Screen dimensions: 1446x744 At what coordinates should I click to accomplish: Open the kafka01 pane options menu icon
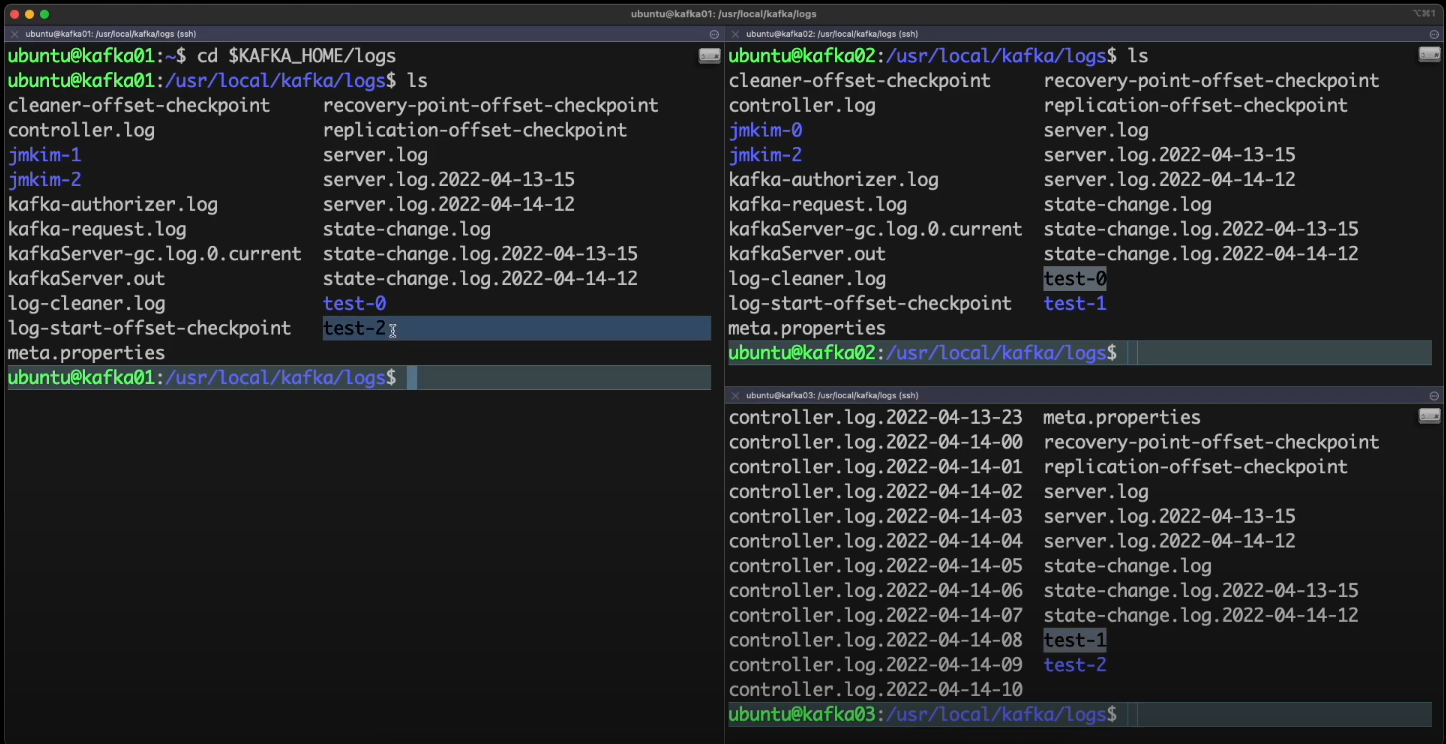click(712, 34)
